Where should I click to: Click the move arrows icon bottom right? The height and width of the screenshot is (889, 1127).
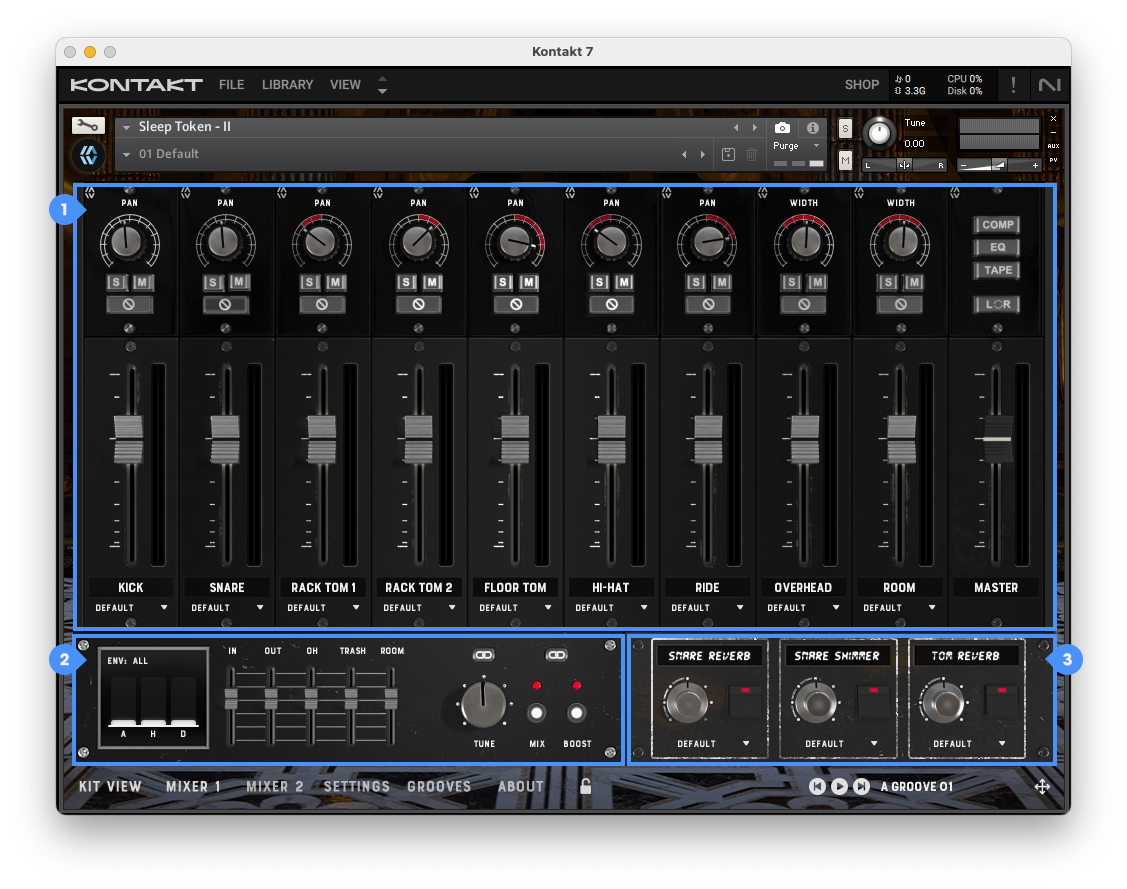click(x=1042, y=787)
